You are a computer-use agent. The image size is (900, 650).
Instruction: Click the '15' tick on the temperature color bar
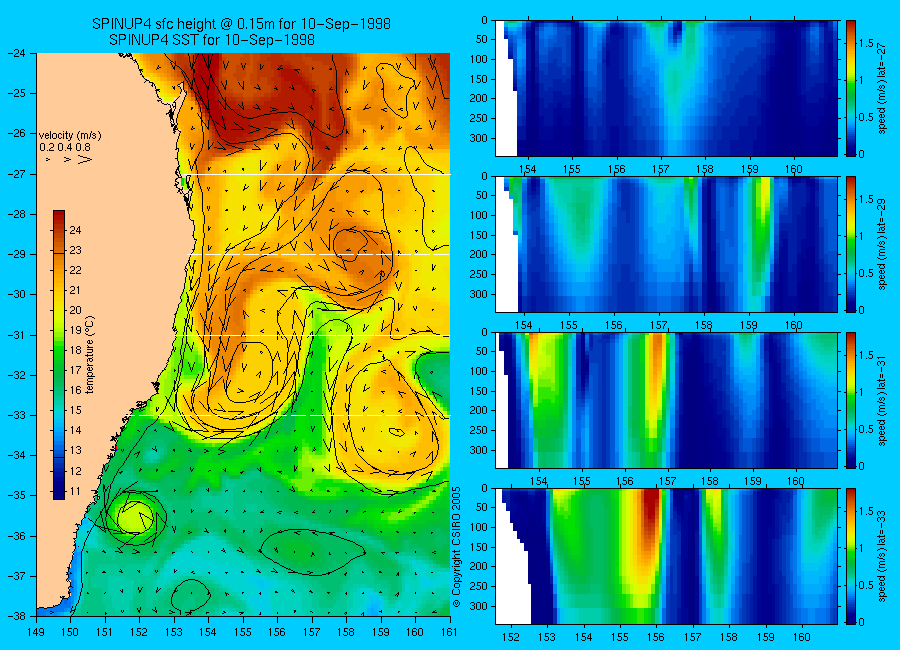click(x=75, y=411)
